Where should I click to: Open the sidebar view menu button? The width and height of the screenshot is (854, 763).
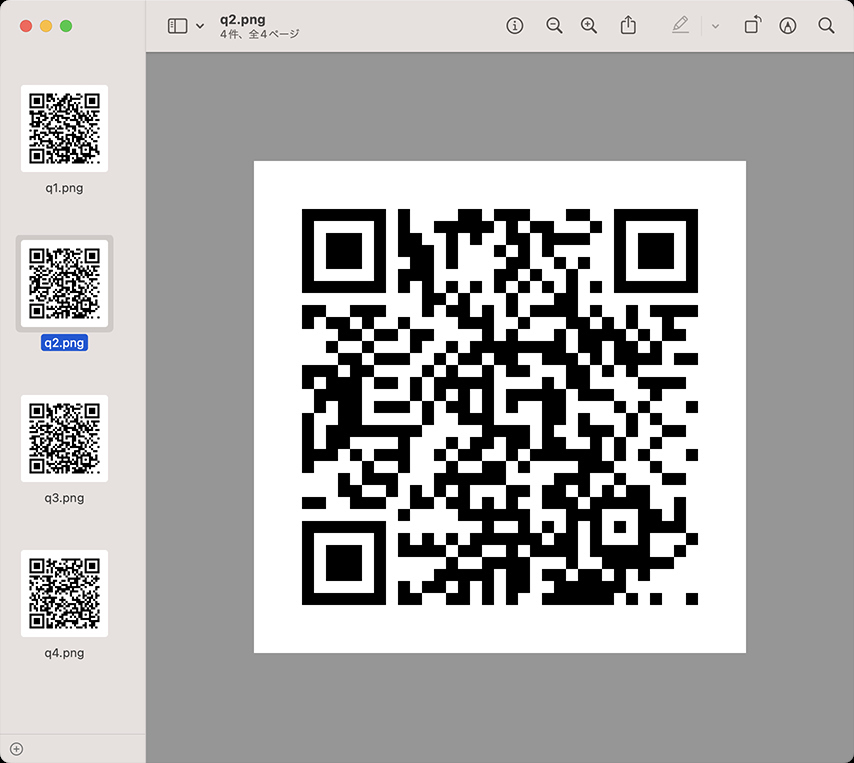(177, 26)
